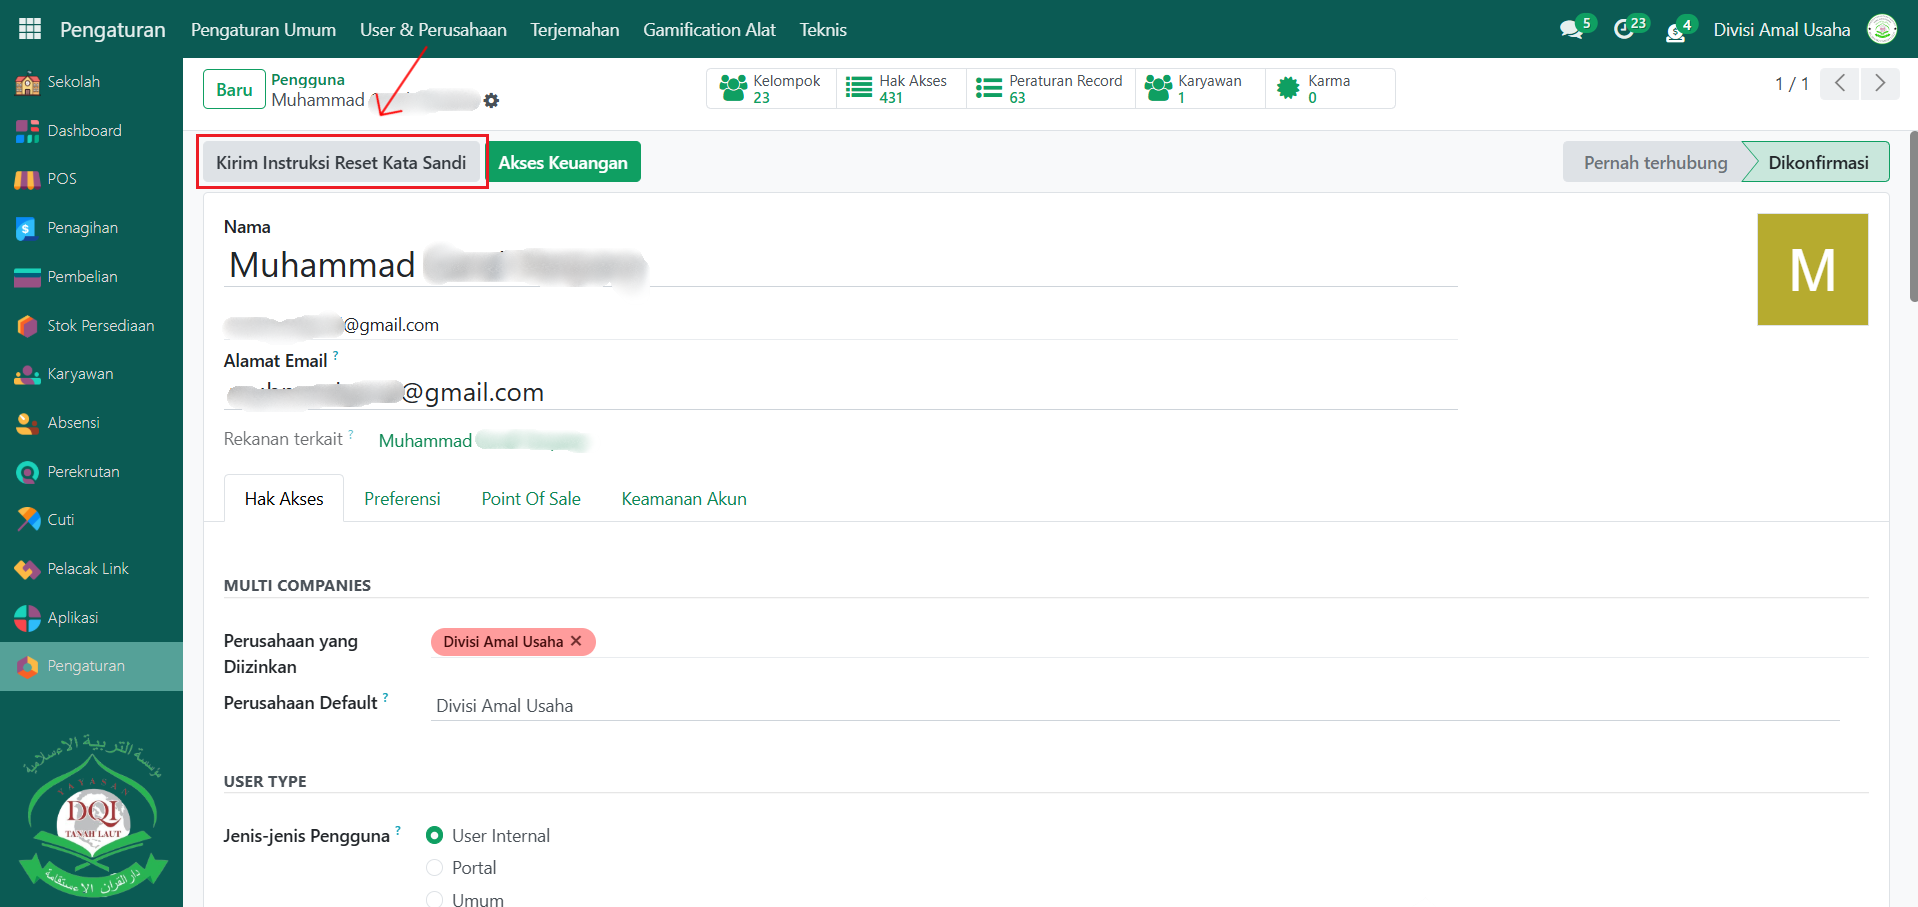Click the gear icon beside the user name

click(491, 101)
